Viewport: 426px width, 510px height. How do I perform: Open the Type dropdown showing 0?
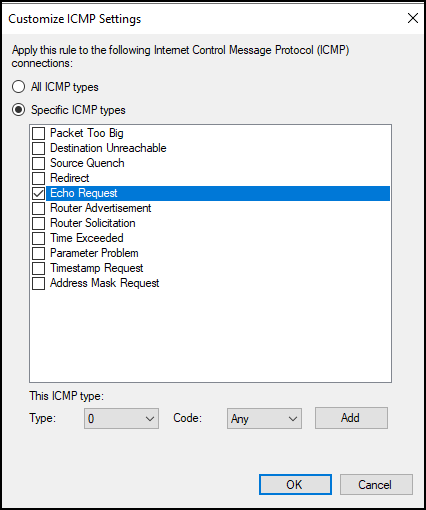click(x=121, y=418)
